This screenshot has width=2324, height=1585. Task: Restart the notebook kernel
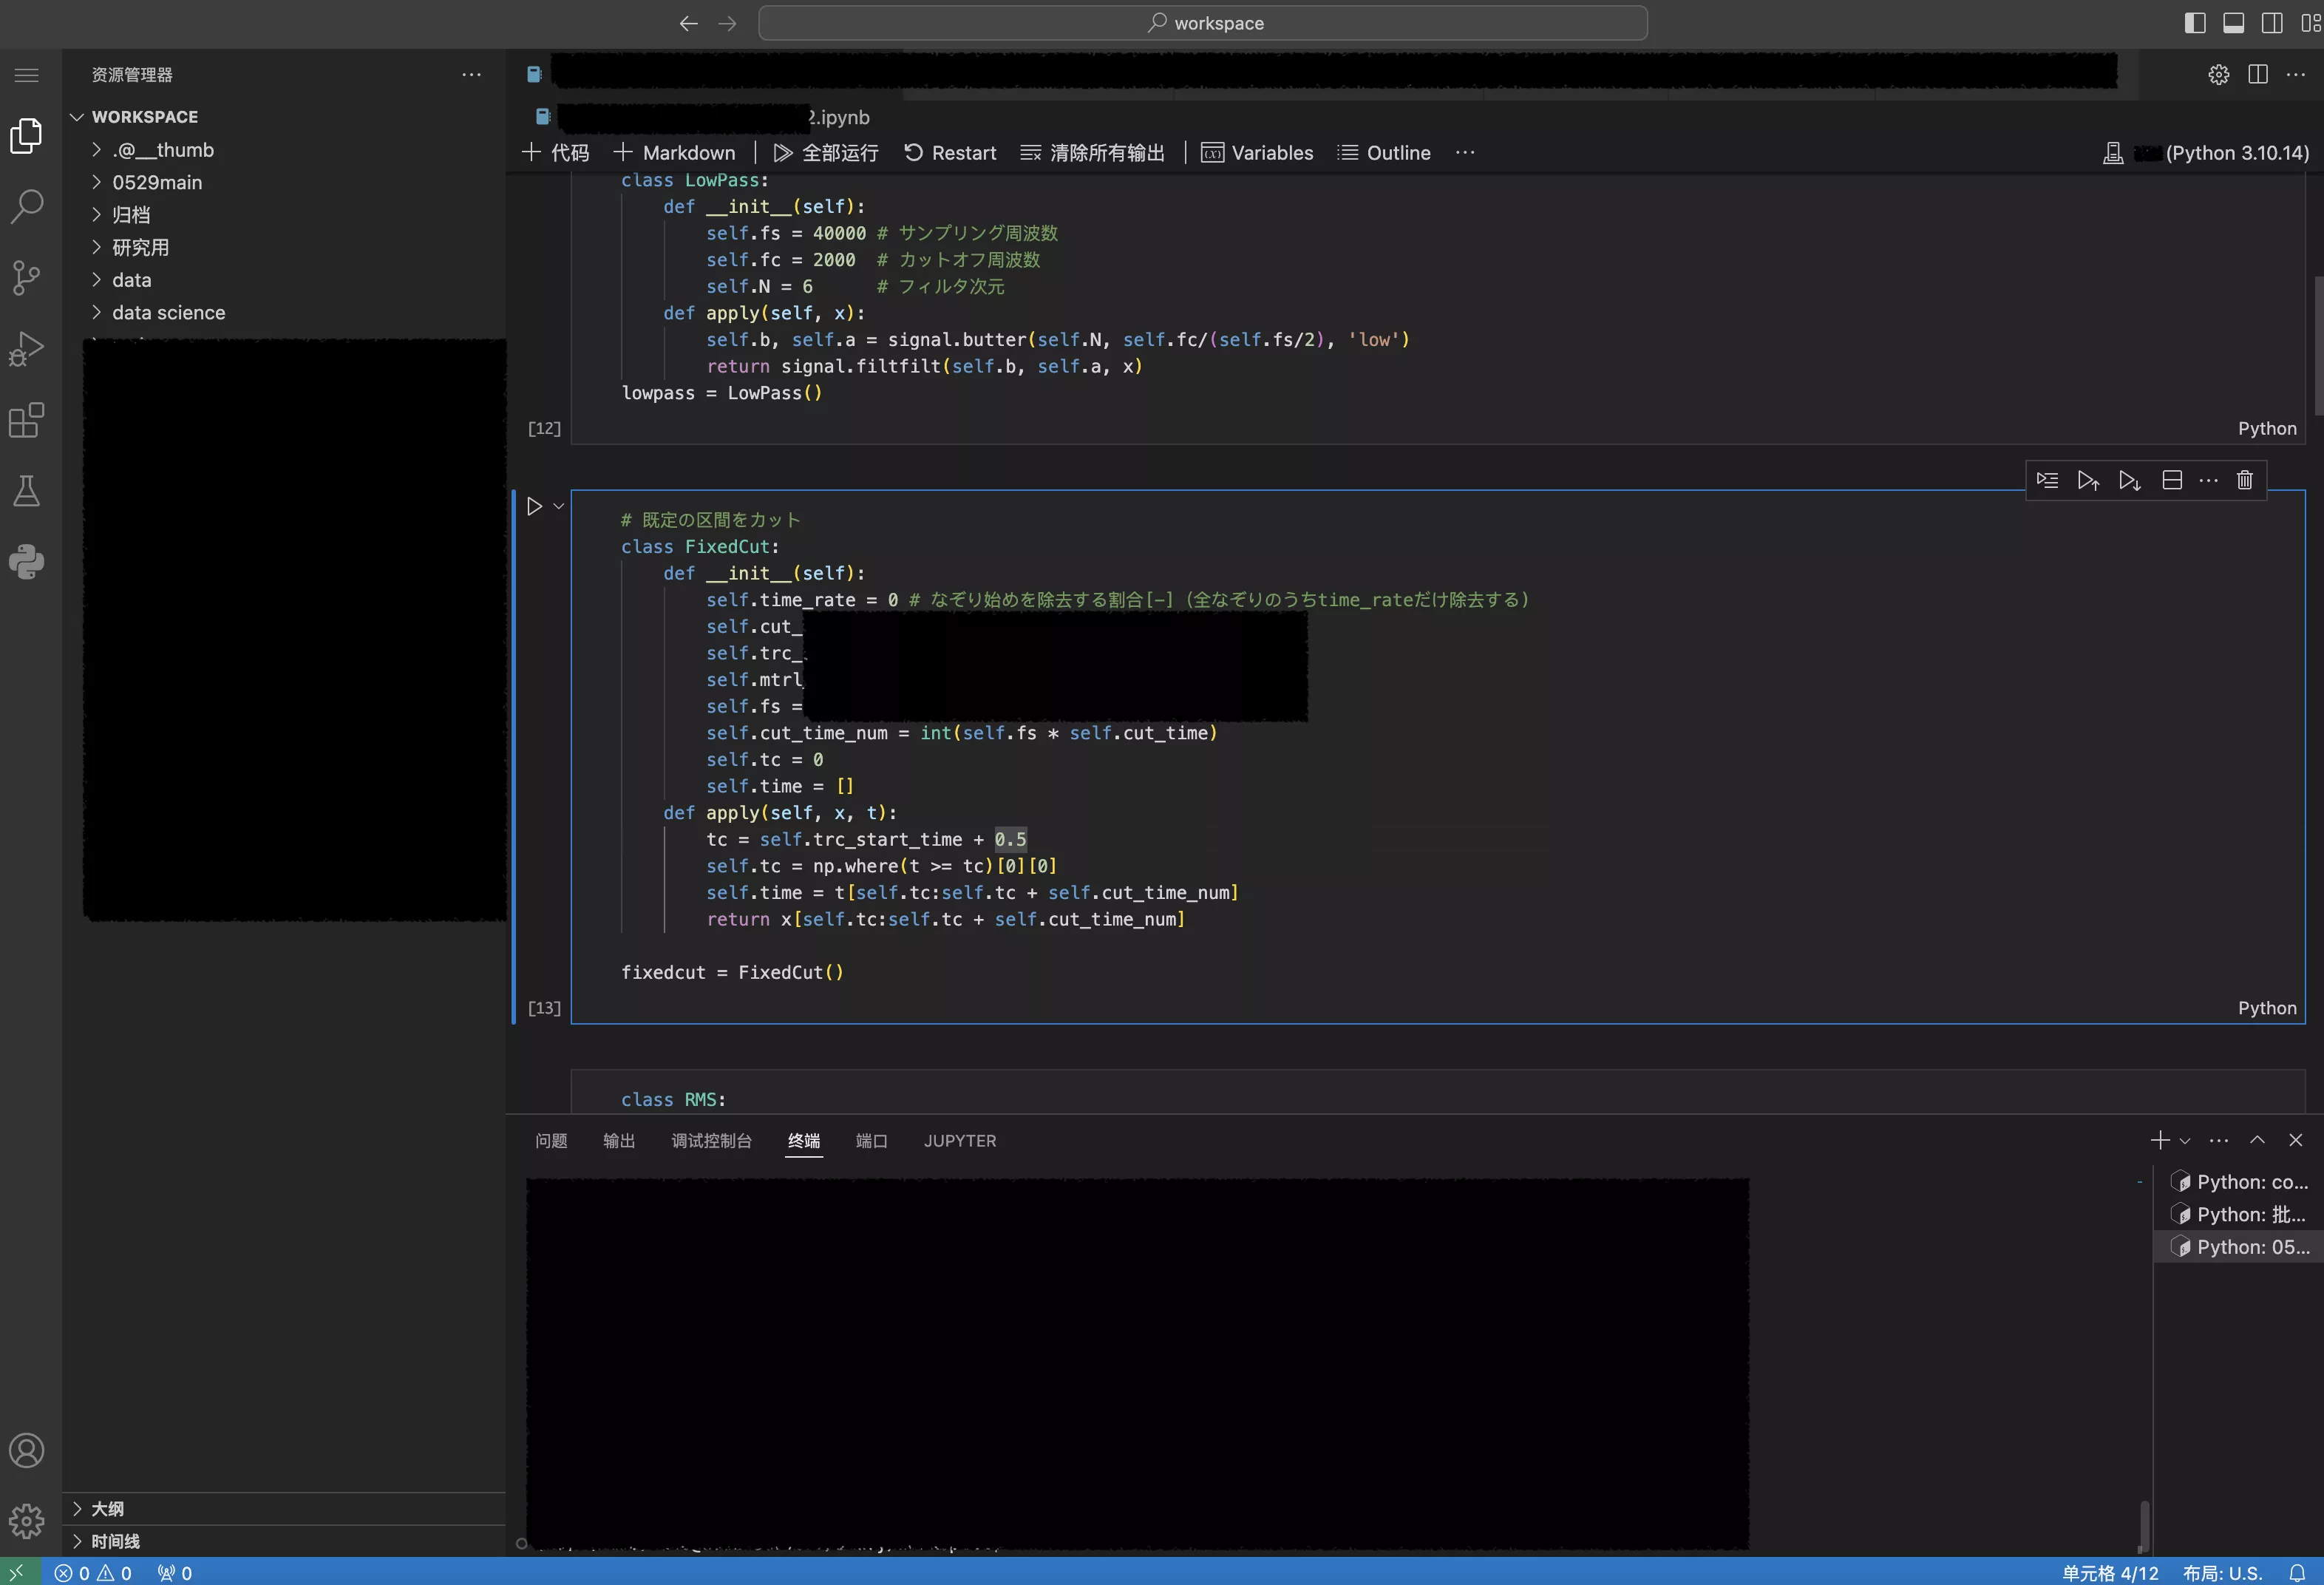(950, 152)
